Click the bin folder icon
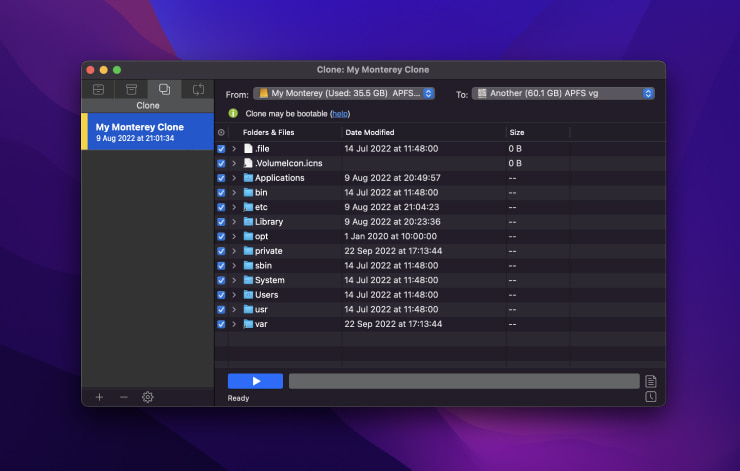 pyautogui.click(x=248, y=192)
